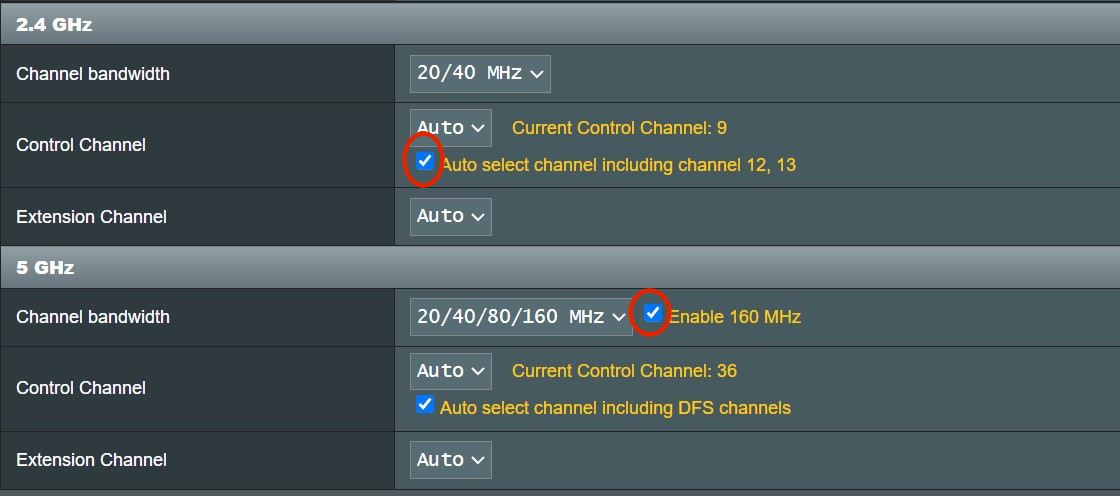This screenshot has height=496, width=1120.
Task: Click the "Auto select channel including channel 12, 13" text
Action: (618, 165)
